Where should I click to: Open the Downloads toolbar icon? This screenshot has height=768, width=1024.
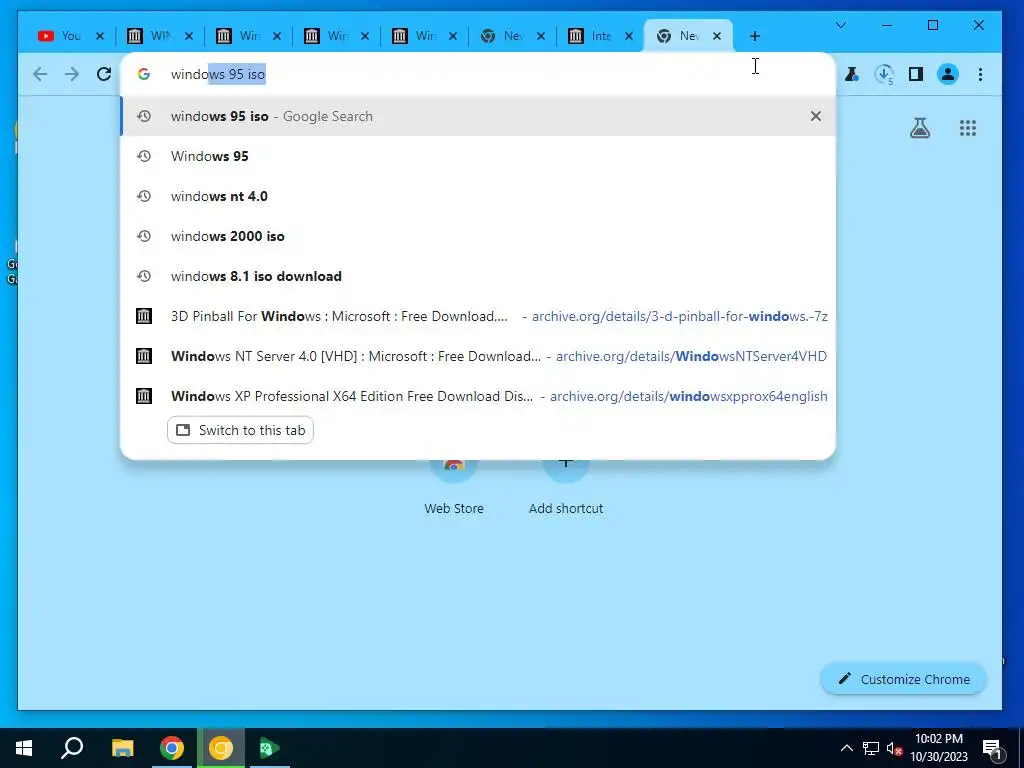[x=884, y=74]
